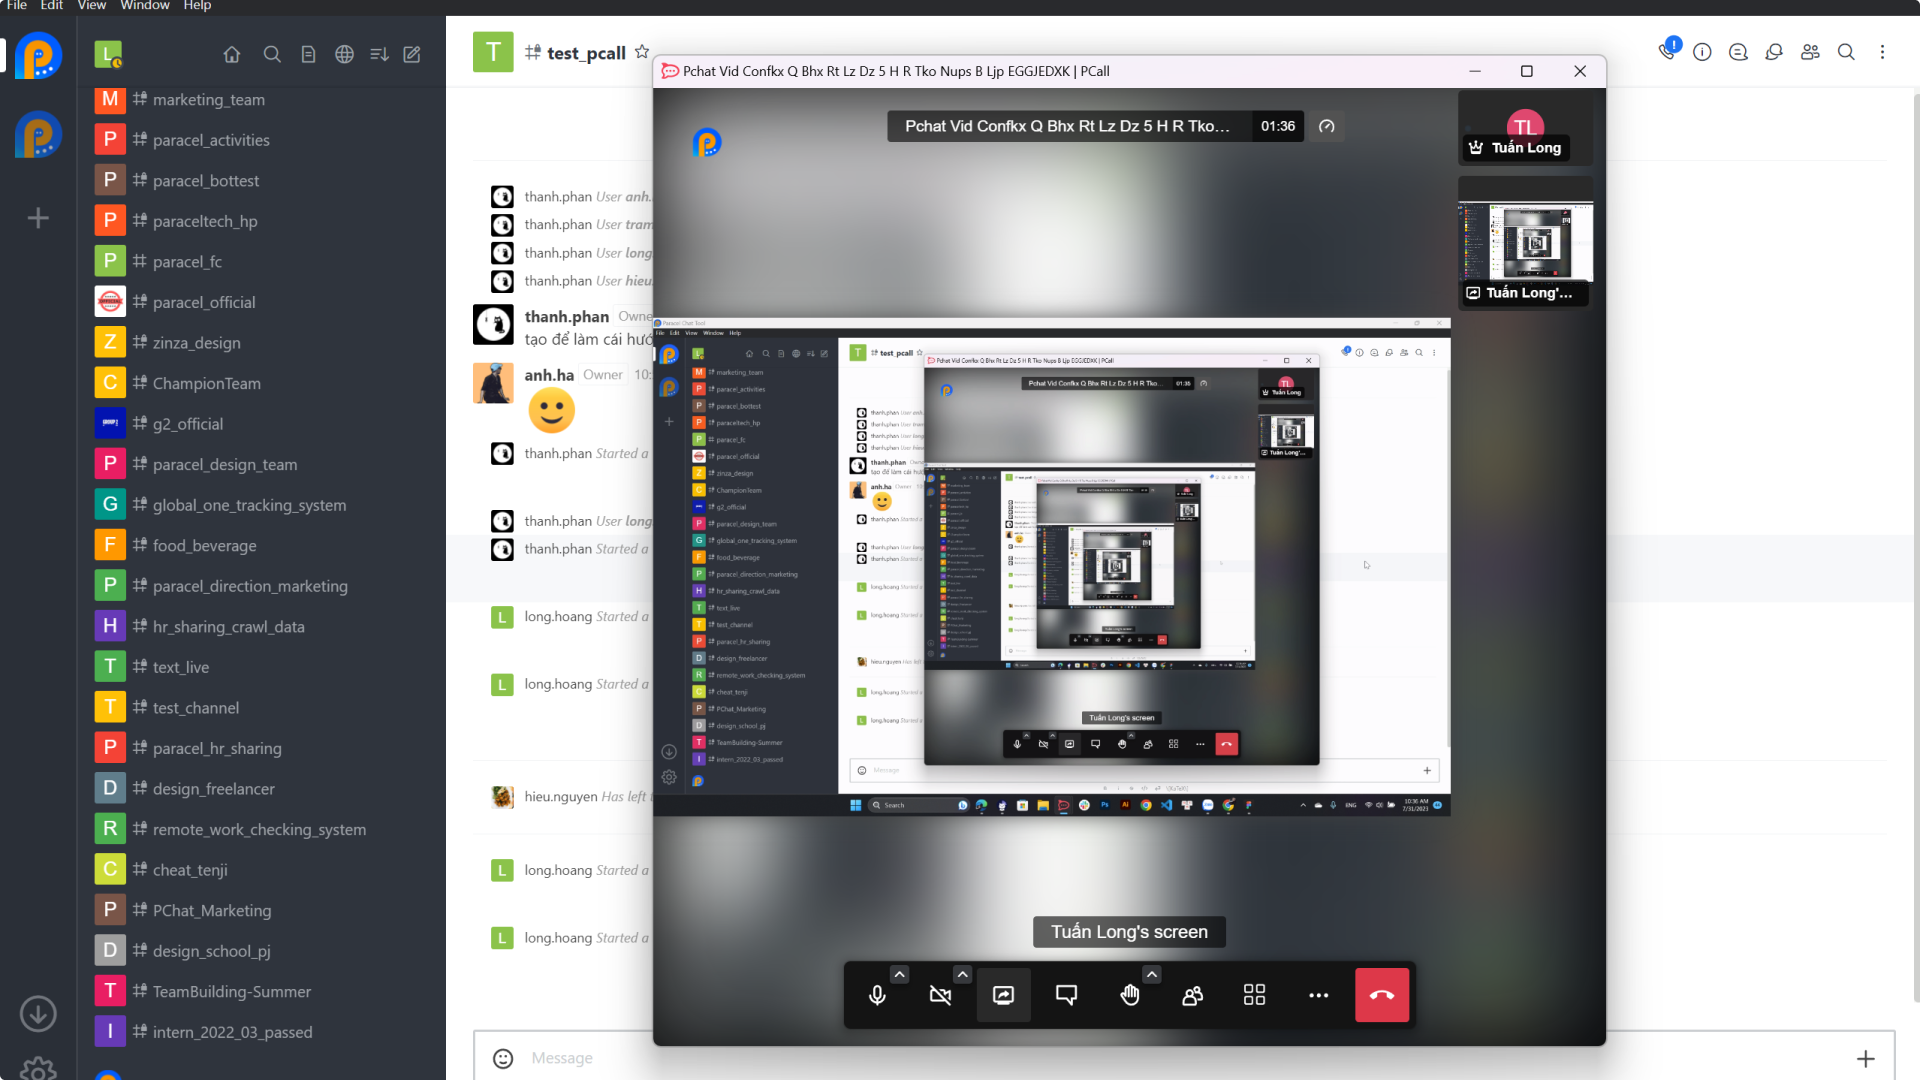Viewport: 1920px width, 1080px height.
Task: Raise hand in the call
Action: (x=1130, y=995)
